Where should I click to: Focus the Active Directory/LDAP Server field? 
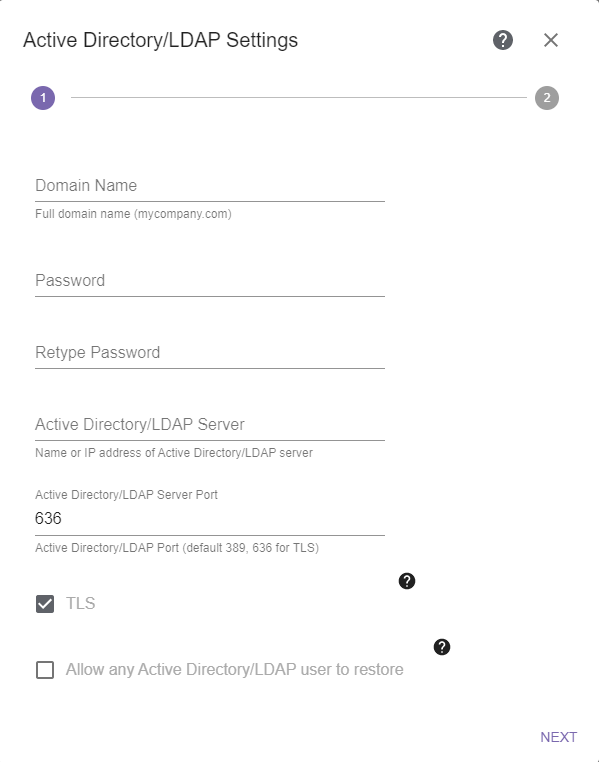pos(210,424)
